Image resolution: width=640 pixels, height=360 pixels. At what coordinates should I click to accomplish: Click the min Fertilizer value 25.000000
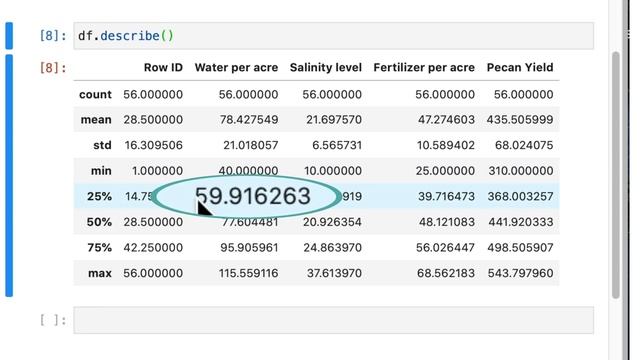tap(445, 171)
